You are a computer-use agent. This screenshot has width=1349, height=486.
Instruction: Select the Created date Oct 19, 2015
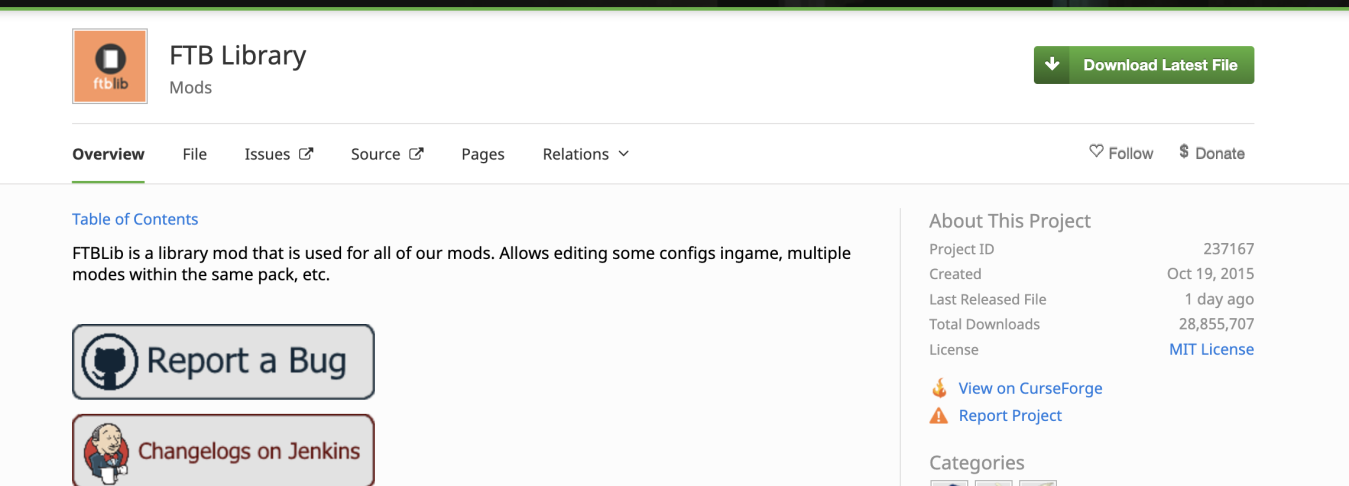1210,274
